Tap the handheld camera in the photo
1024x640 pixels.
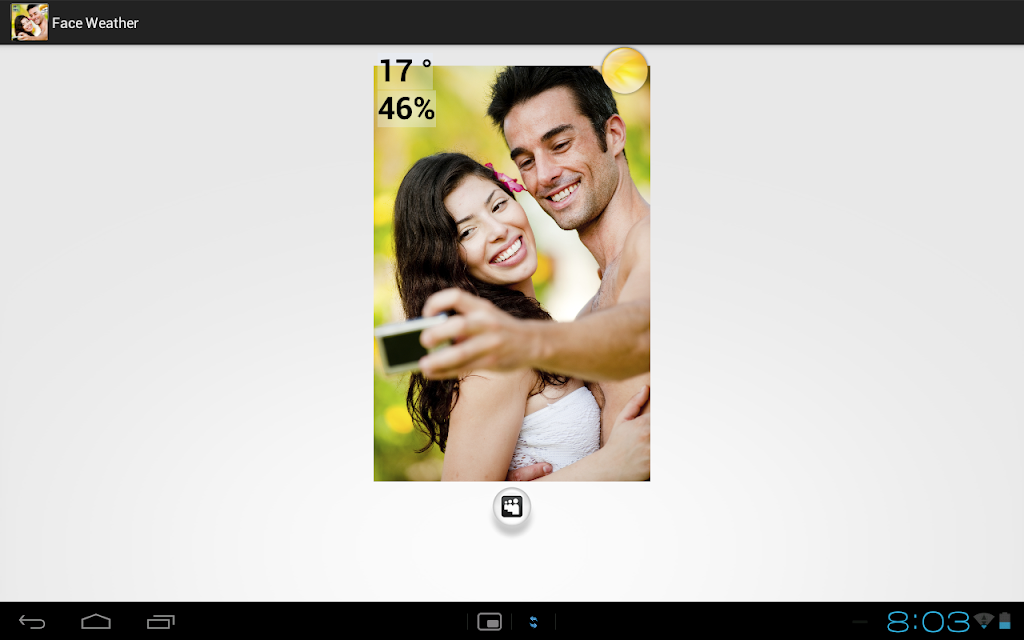[x=405, y=344]
